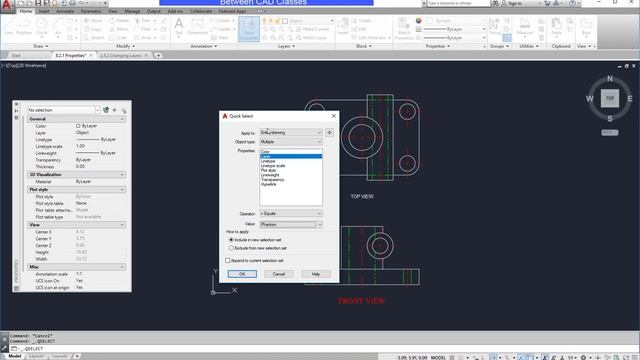
Task: Open the Home ribbon tab
Action: (x=26, y=11)
